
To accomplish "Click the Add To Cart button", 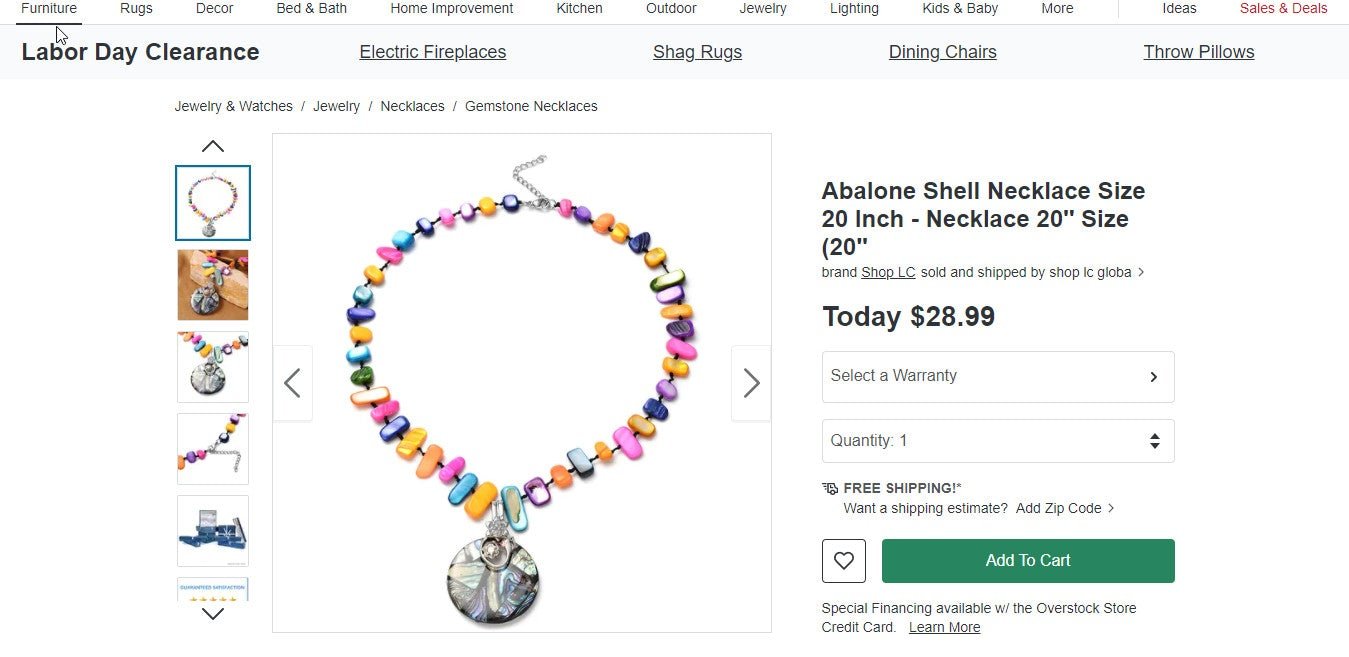I will pos(1028,560).
